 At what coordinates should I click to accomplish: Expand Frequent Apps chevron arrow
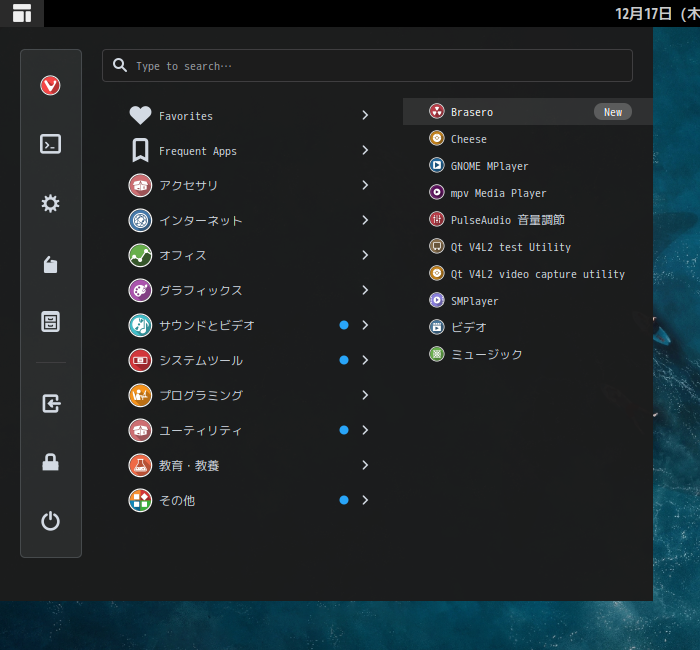[x=365, y=150]
